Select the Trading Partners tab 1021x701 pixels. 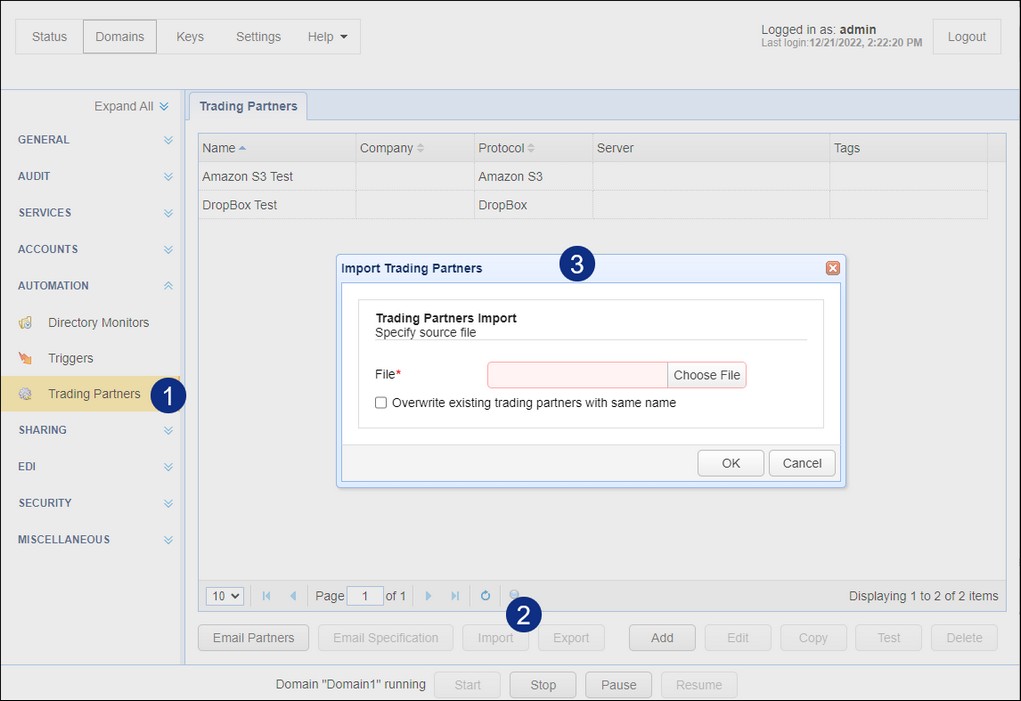pyautogui.click(x=248, y=106)
